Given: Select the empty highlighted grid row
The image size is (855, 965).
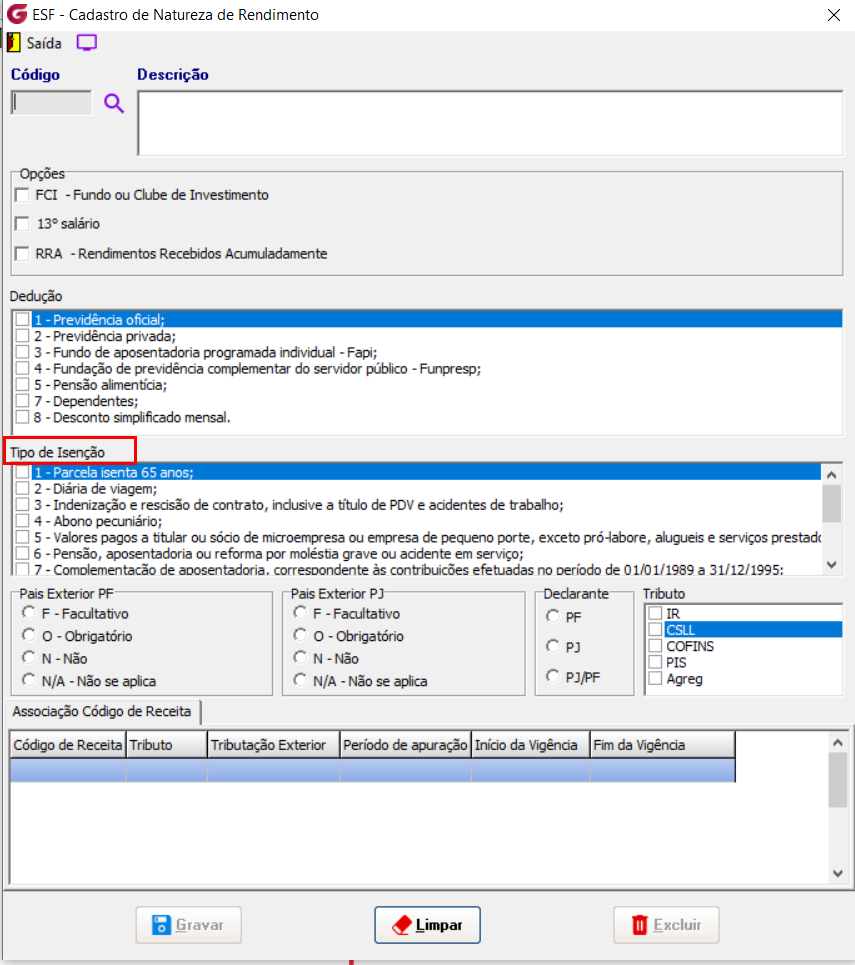Looking at the screenshot, I should tap(372, 770).
